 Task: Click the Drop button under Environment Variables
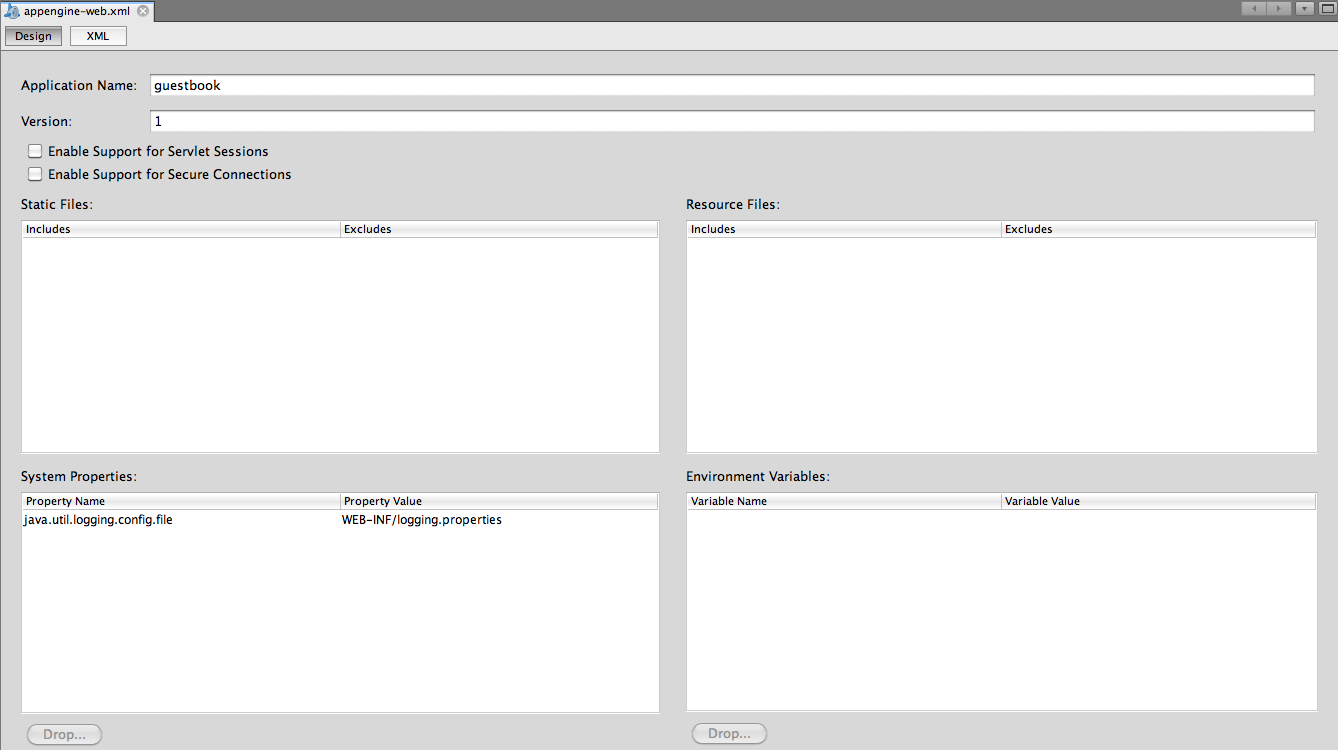click(728, 733)
